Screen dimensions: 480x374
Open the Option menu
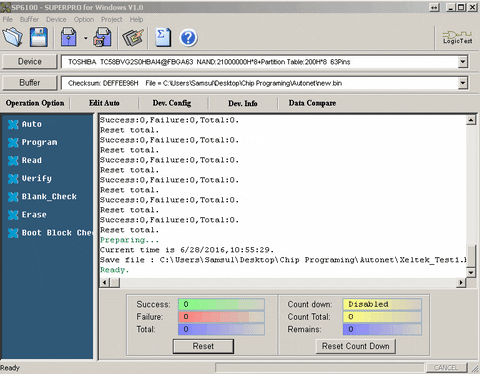pyautogui.click(x=84, y=19)
